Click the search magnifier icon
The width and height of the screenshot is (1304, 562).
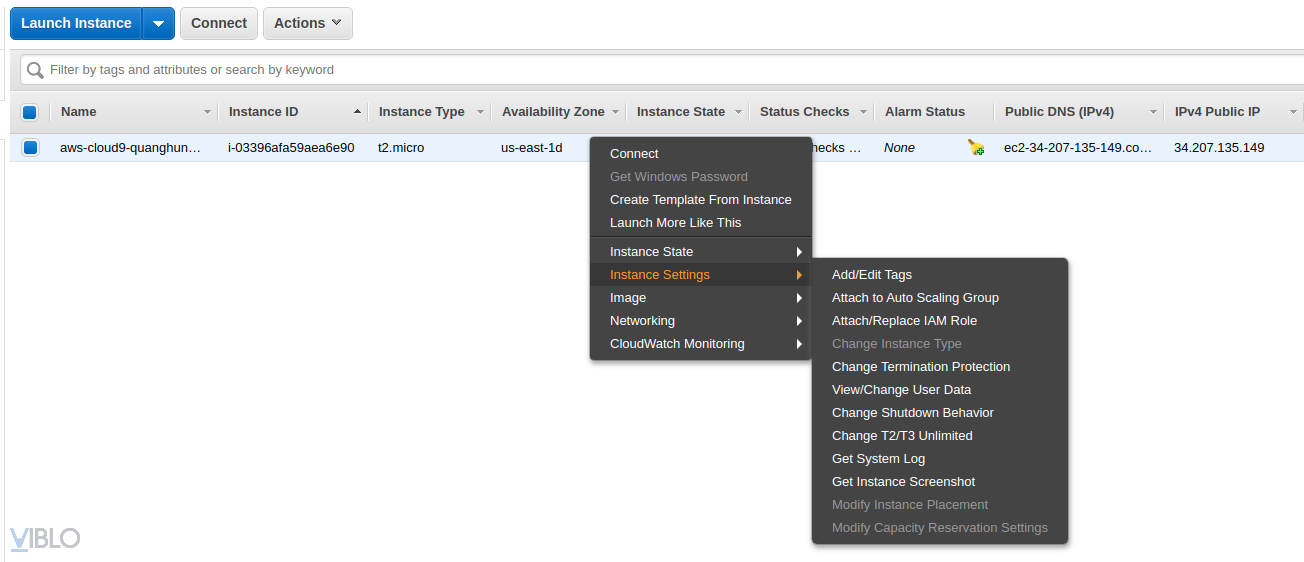coord(36,70)
